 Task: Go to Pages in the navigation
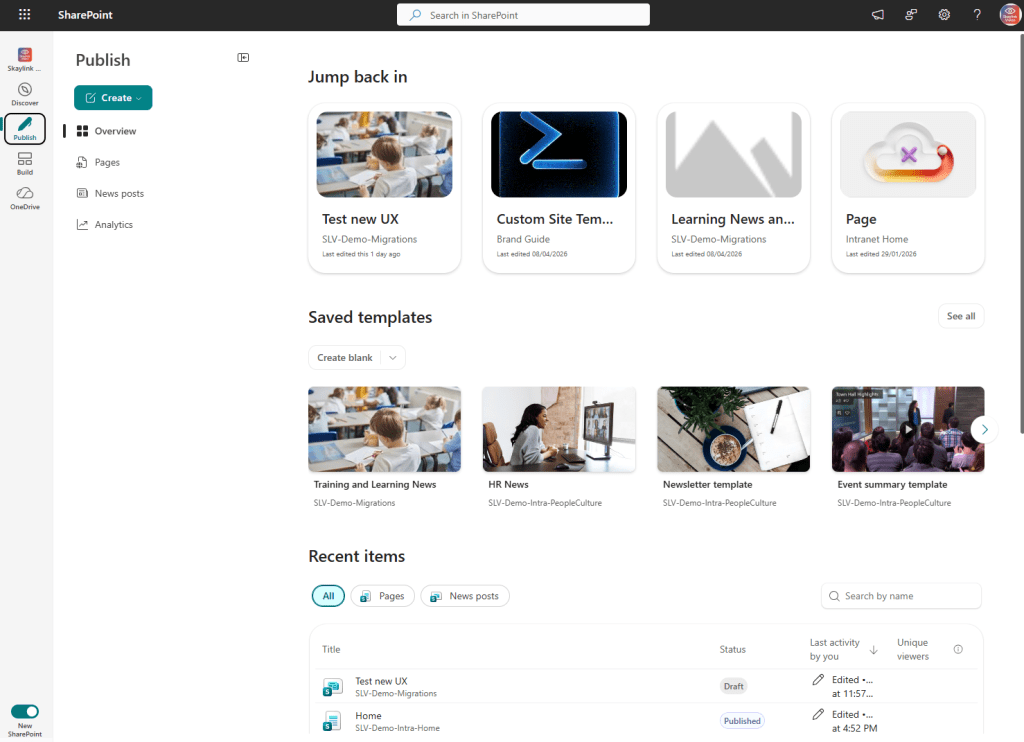tap(107, 162)
